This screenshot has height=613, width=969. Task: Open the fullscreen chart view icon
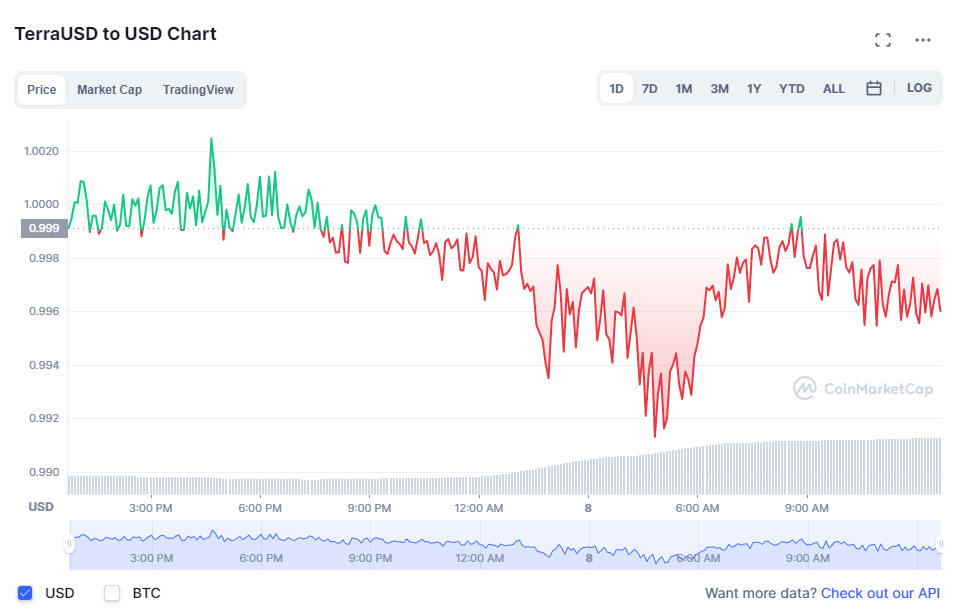[883, 40]
